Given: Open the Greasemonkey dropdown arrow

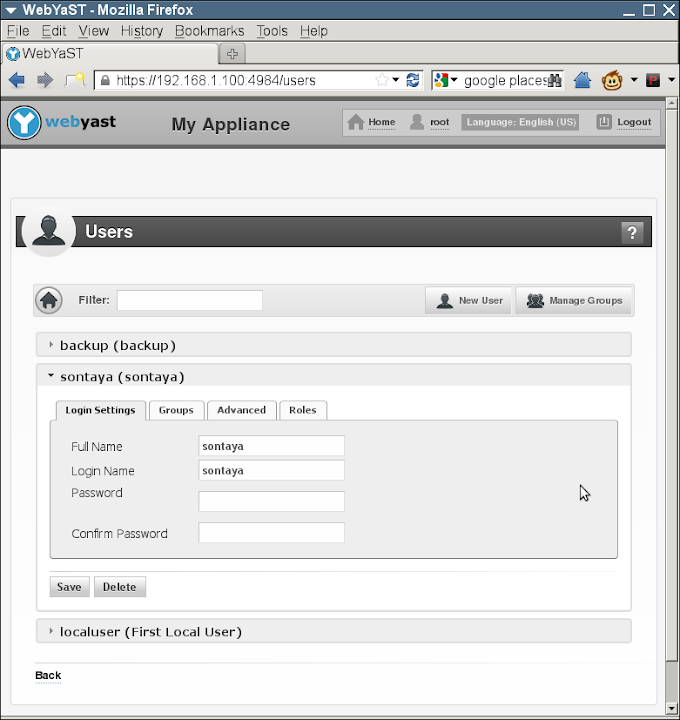Looking at the screenshot, I should click(634, 80).
